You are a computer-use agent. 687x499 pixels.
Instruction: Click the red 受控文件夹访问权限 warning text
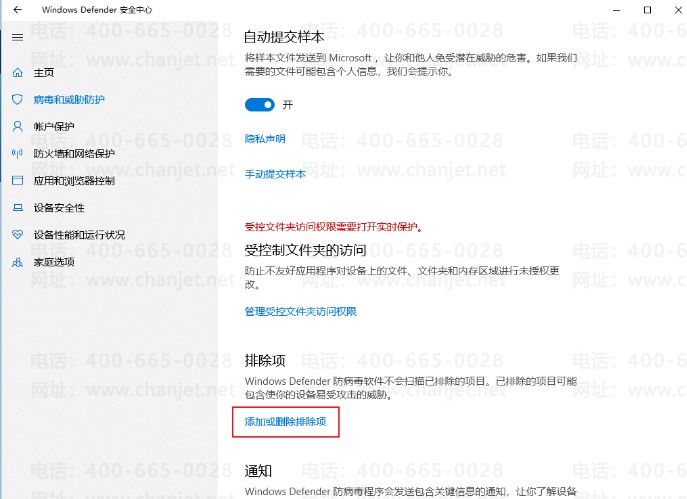pos(333,227)
